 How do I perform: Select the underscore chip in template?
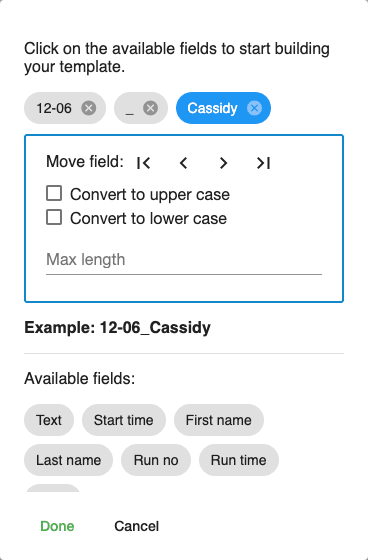click(130, 108)
